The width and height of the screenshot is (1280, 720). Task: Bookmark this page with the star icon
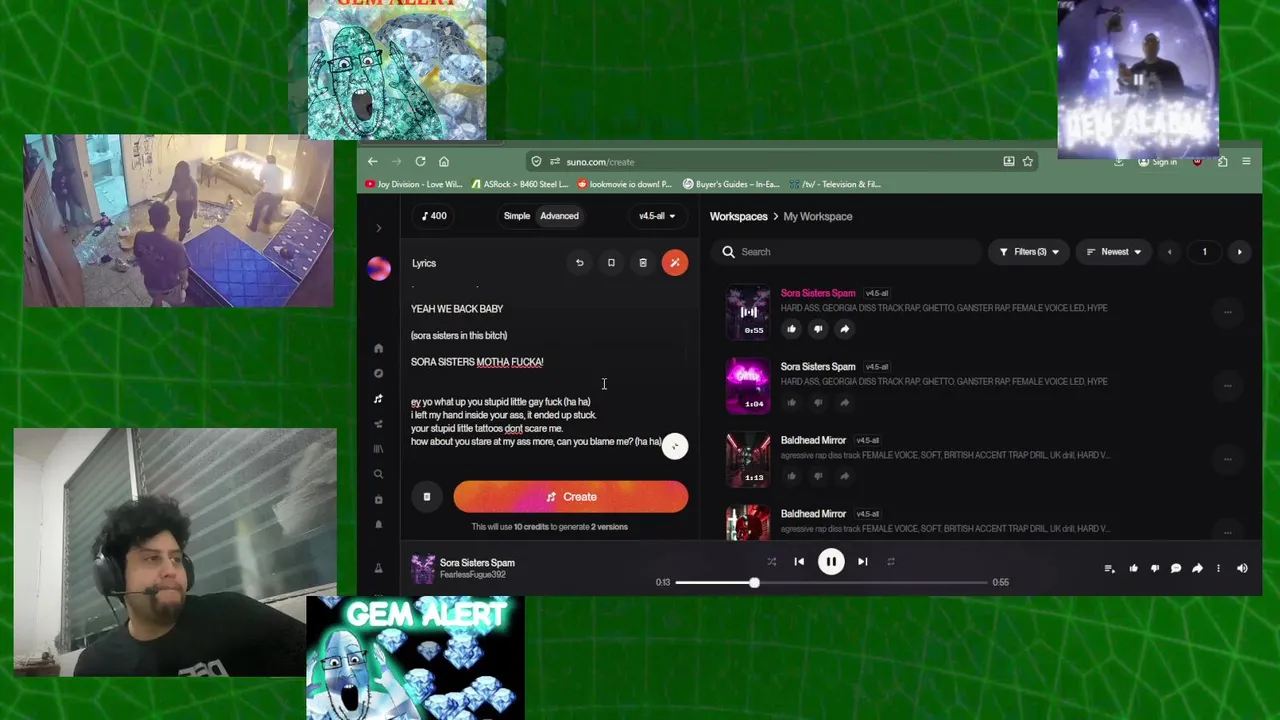click(1027, 161)
